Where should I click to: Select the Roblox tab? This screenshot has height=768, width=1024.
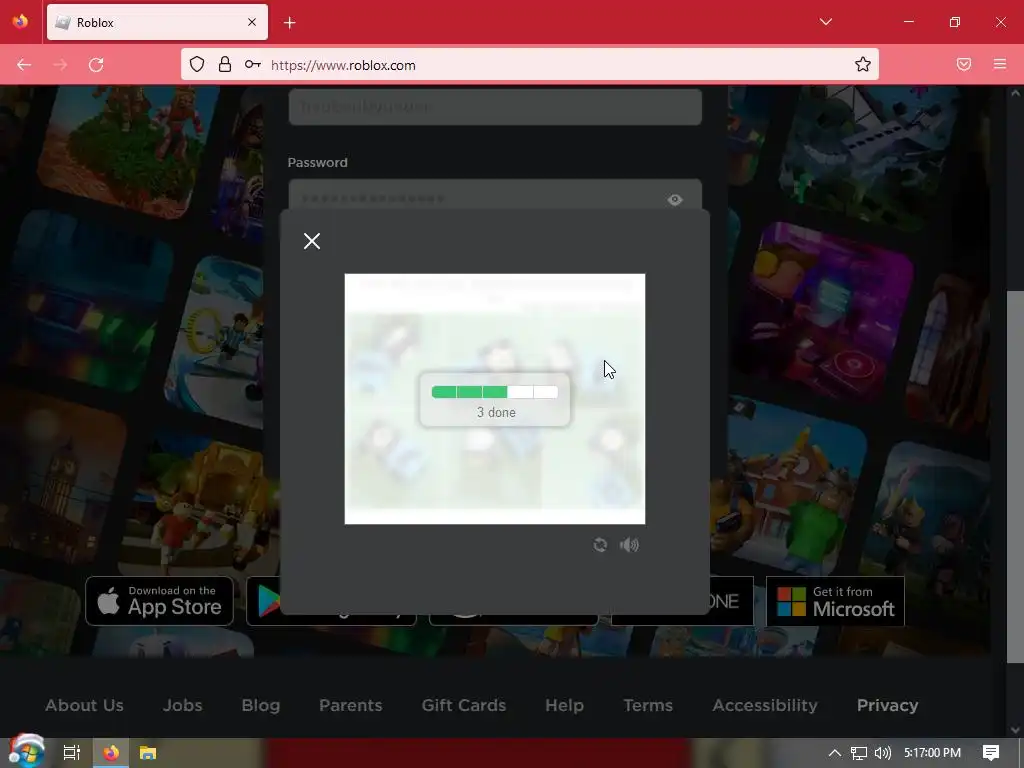pos(157,23)
